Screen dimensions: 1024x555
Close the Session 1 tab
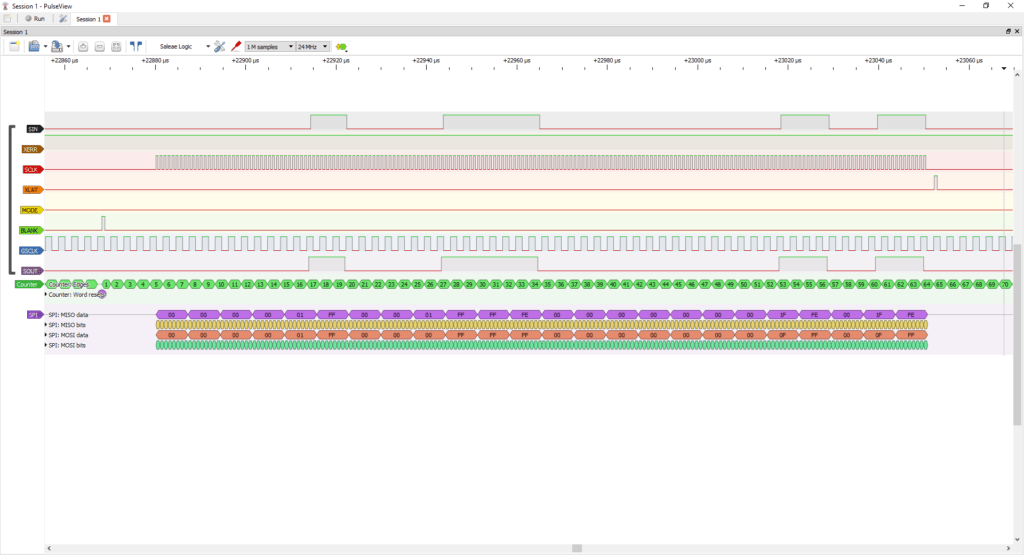(107, 19)
